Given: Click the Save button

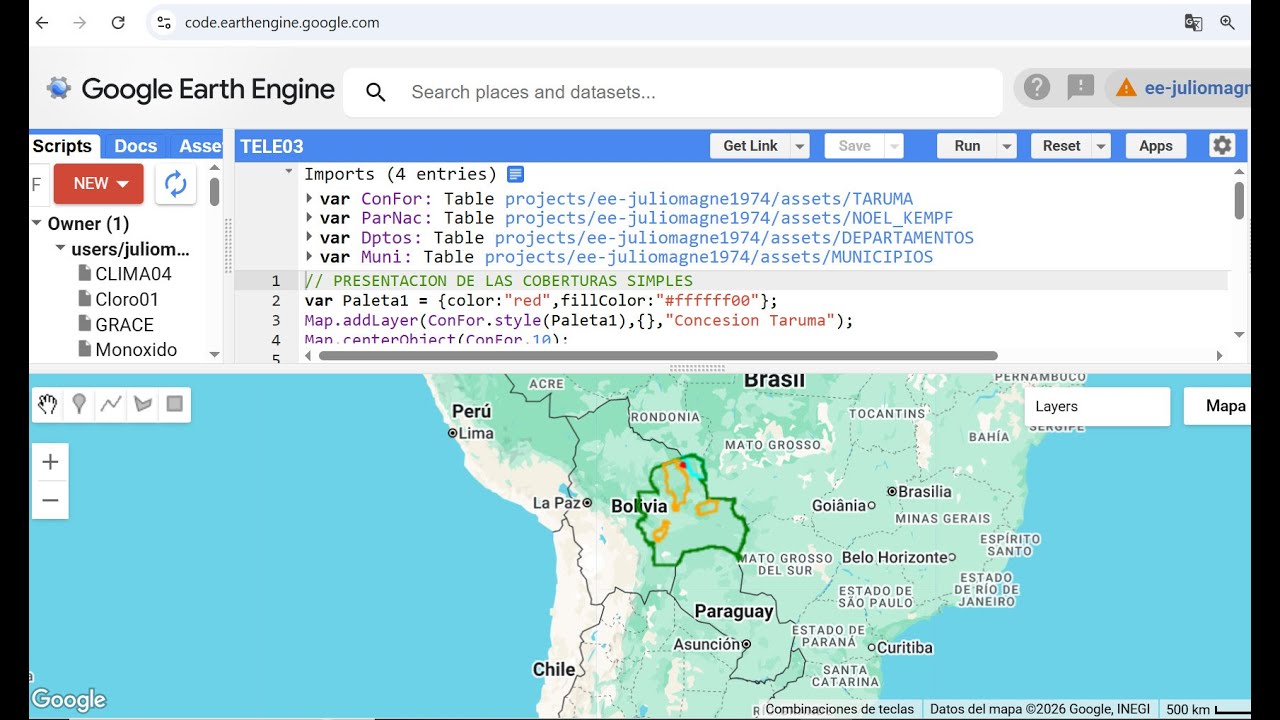Looking at the screenshot, I should pos(854,146).
